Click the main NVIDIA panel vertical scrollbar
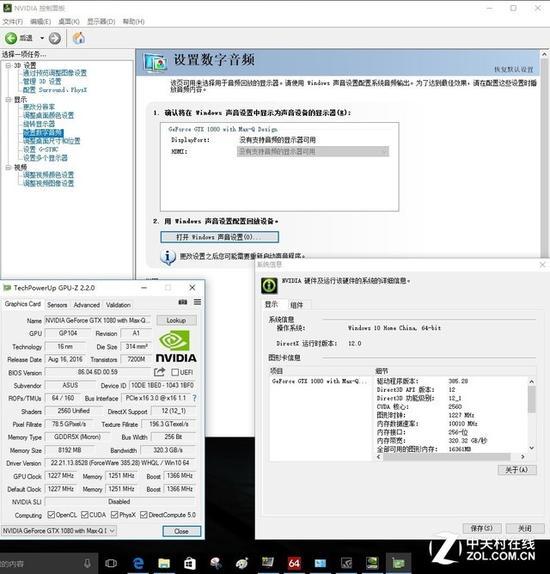Viewport: 550px width, 574px height. point(544,157)
